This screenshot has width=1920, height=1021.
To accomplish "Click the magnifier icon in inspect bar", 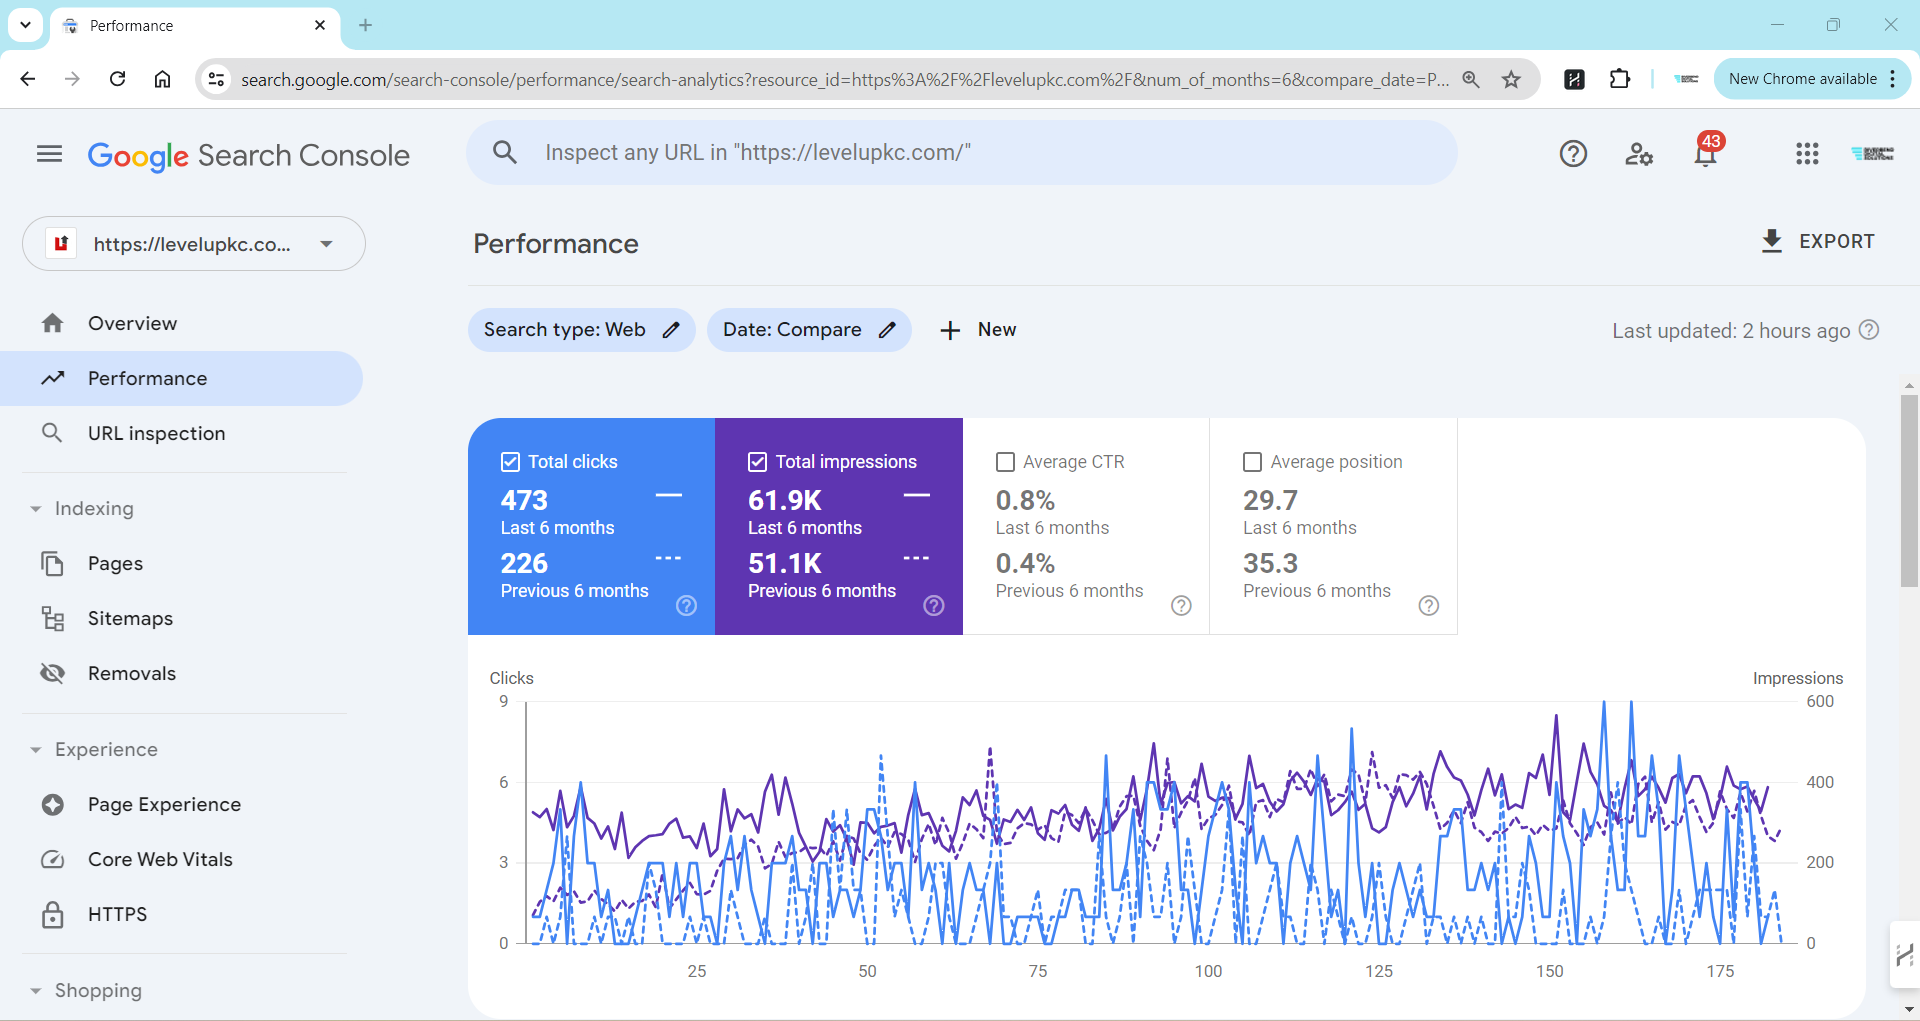I will click(505, 153).
